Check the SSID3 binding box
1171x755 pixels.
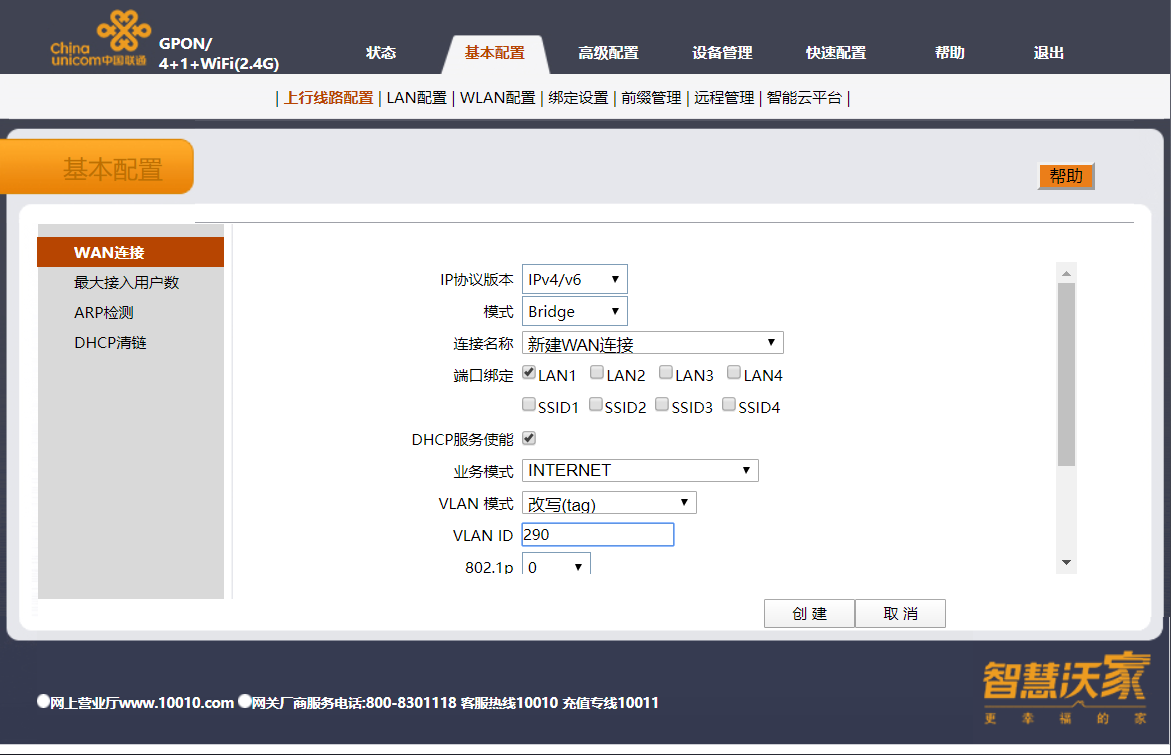[x=662, y=404]
